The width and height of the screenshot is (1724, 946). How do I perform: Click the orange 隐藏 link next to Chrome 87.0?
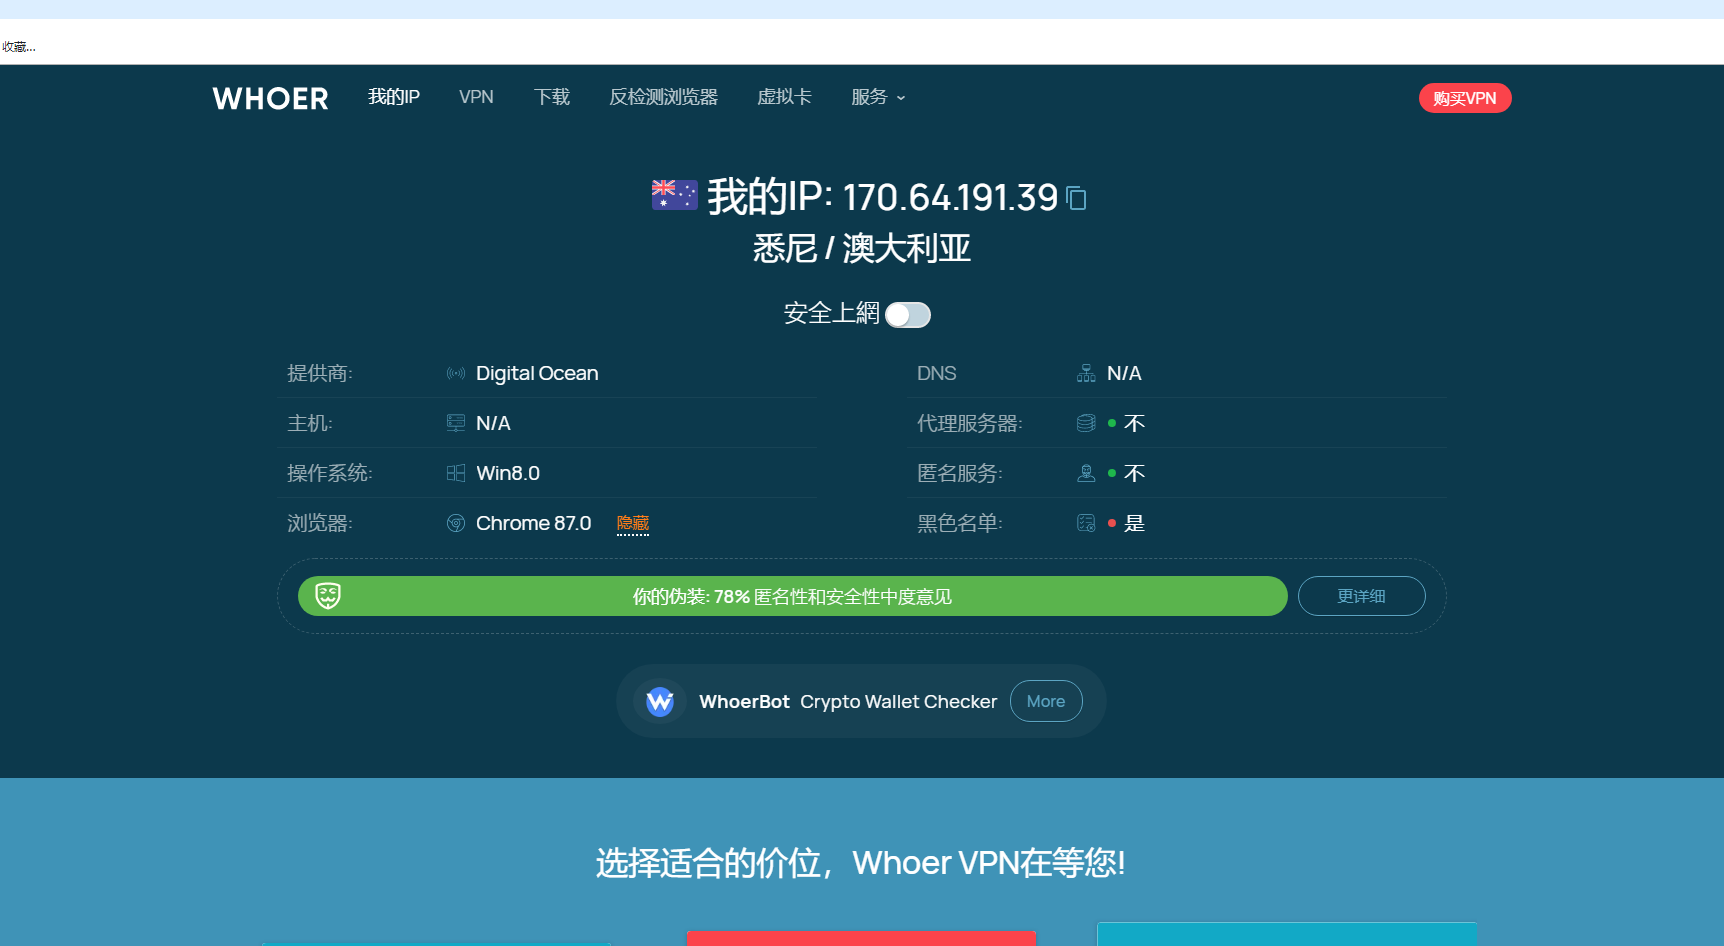(x=633, y=523)
